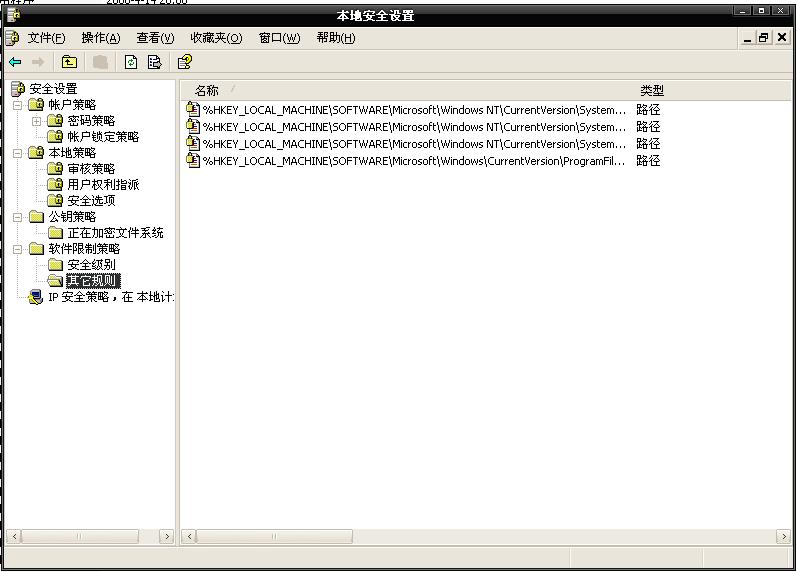The width and height of the screenshot is (797, 572).
Task: Select 帐户锁定策略 in the tree
Action: click(103, 136)
